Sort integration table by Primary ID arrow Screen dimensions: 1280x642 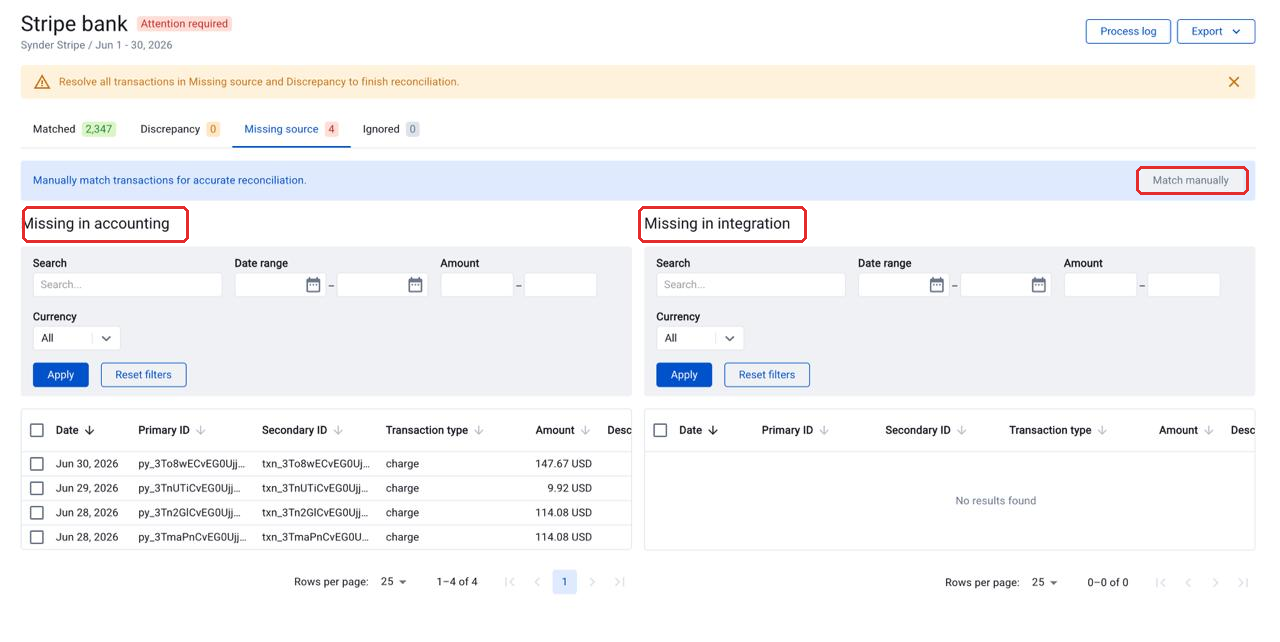click(824, 430)
